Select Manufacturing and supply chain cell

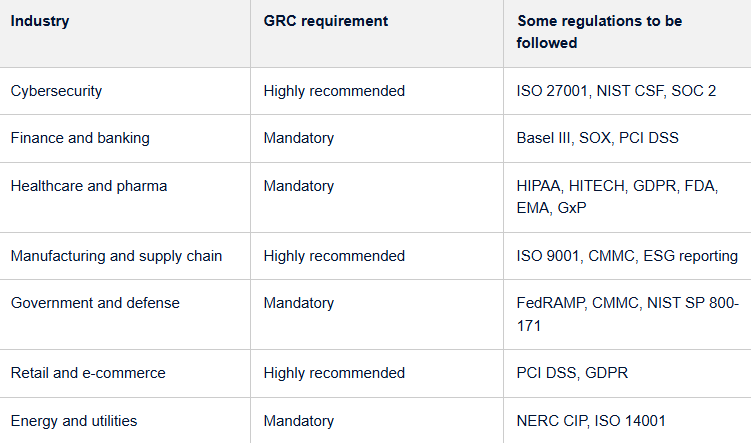pos(116,256)
